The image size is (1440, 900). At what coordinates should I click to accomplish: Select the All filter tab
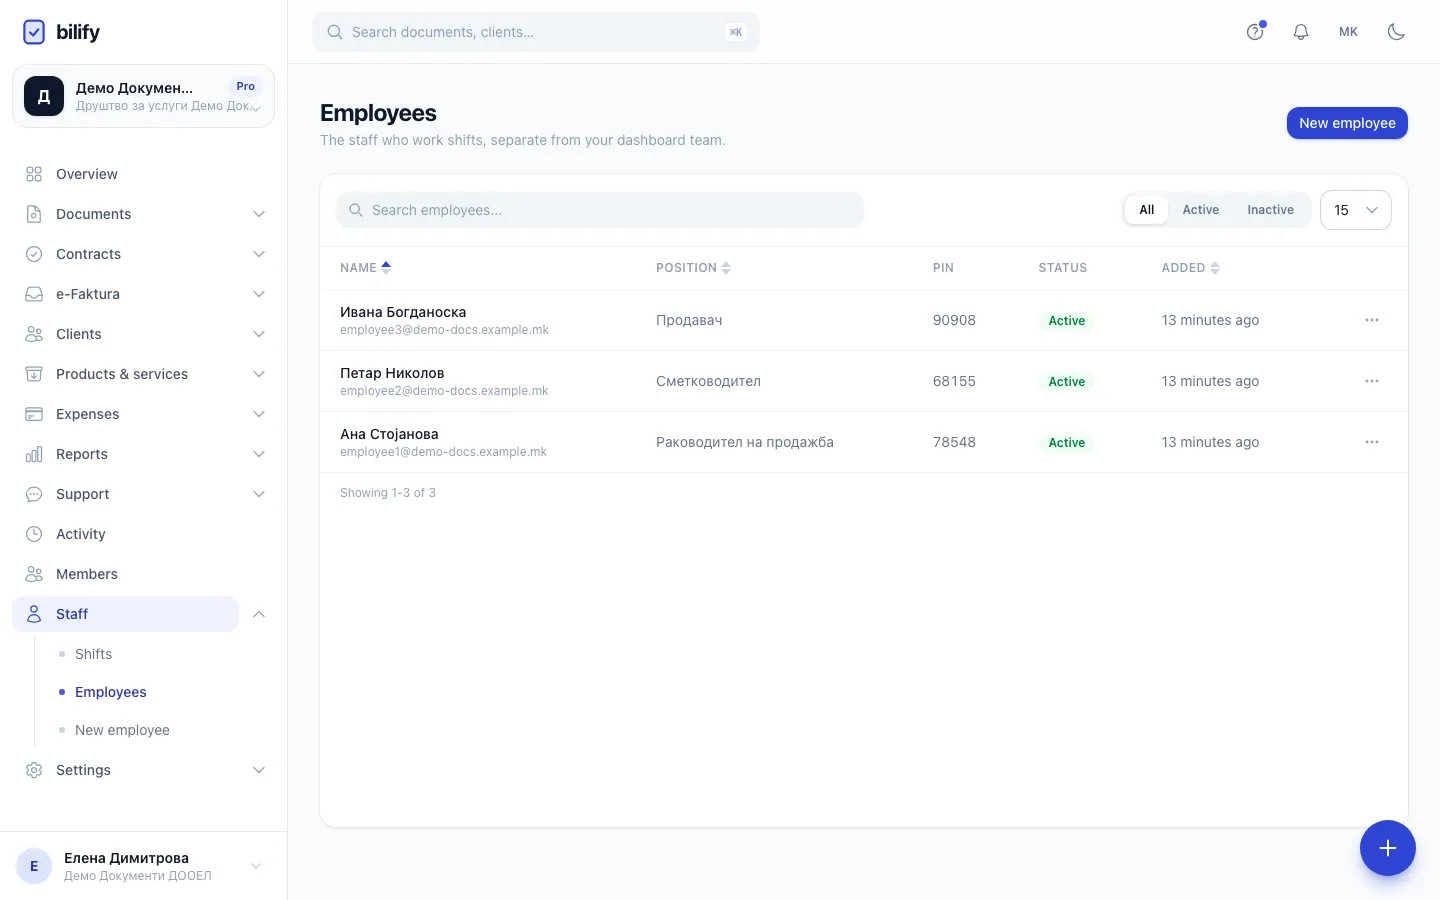tap(1146, 210)
